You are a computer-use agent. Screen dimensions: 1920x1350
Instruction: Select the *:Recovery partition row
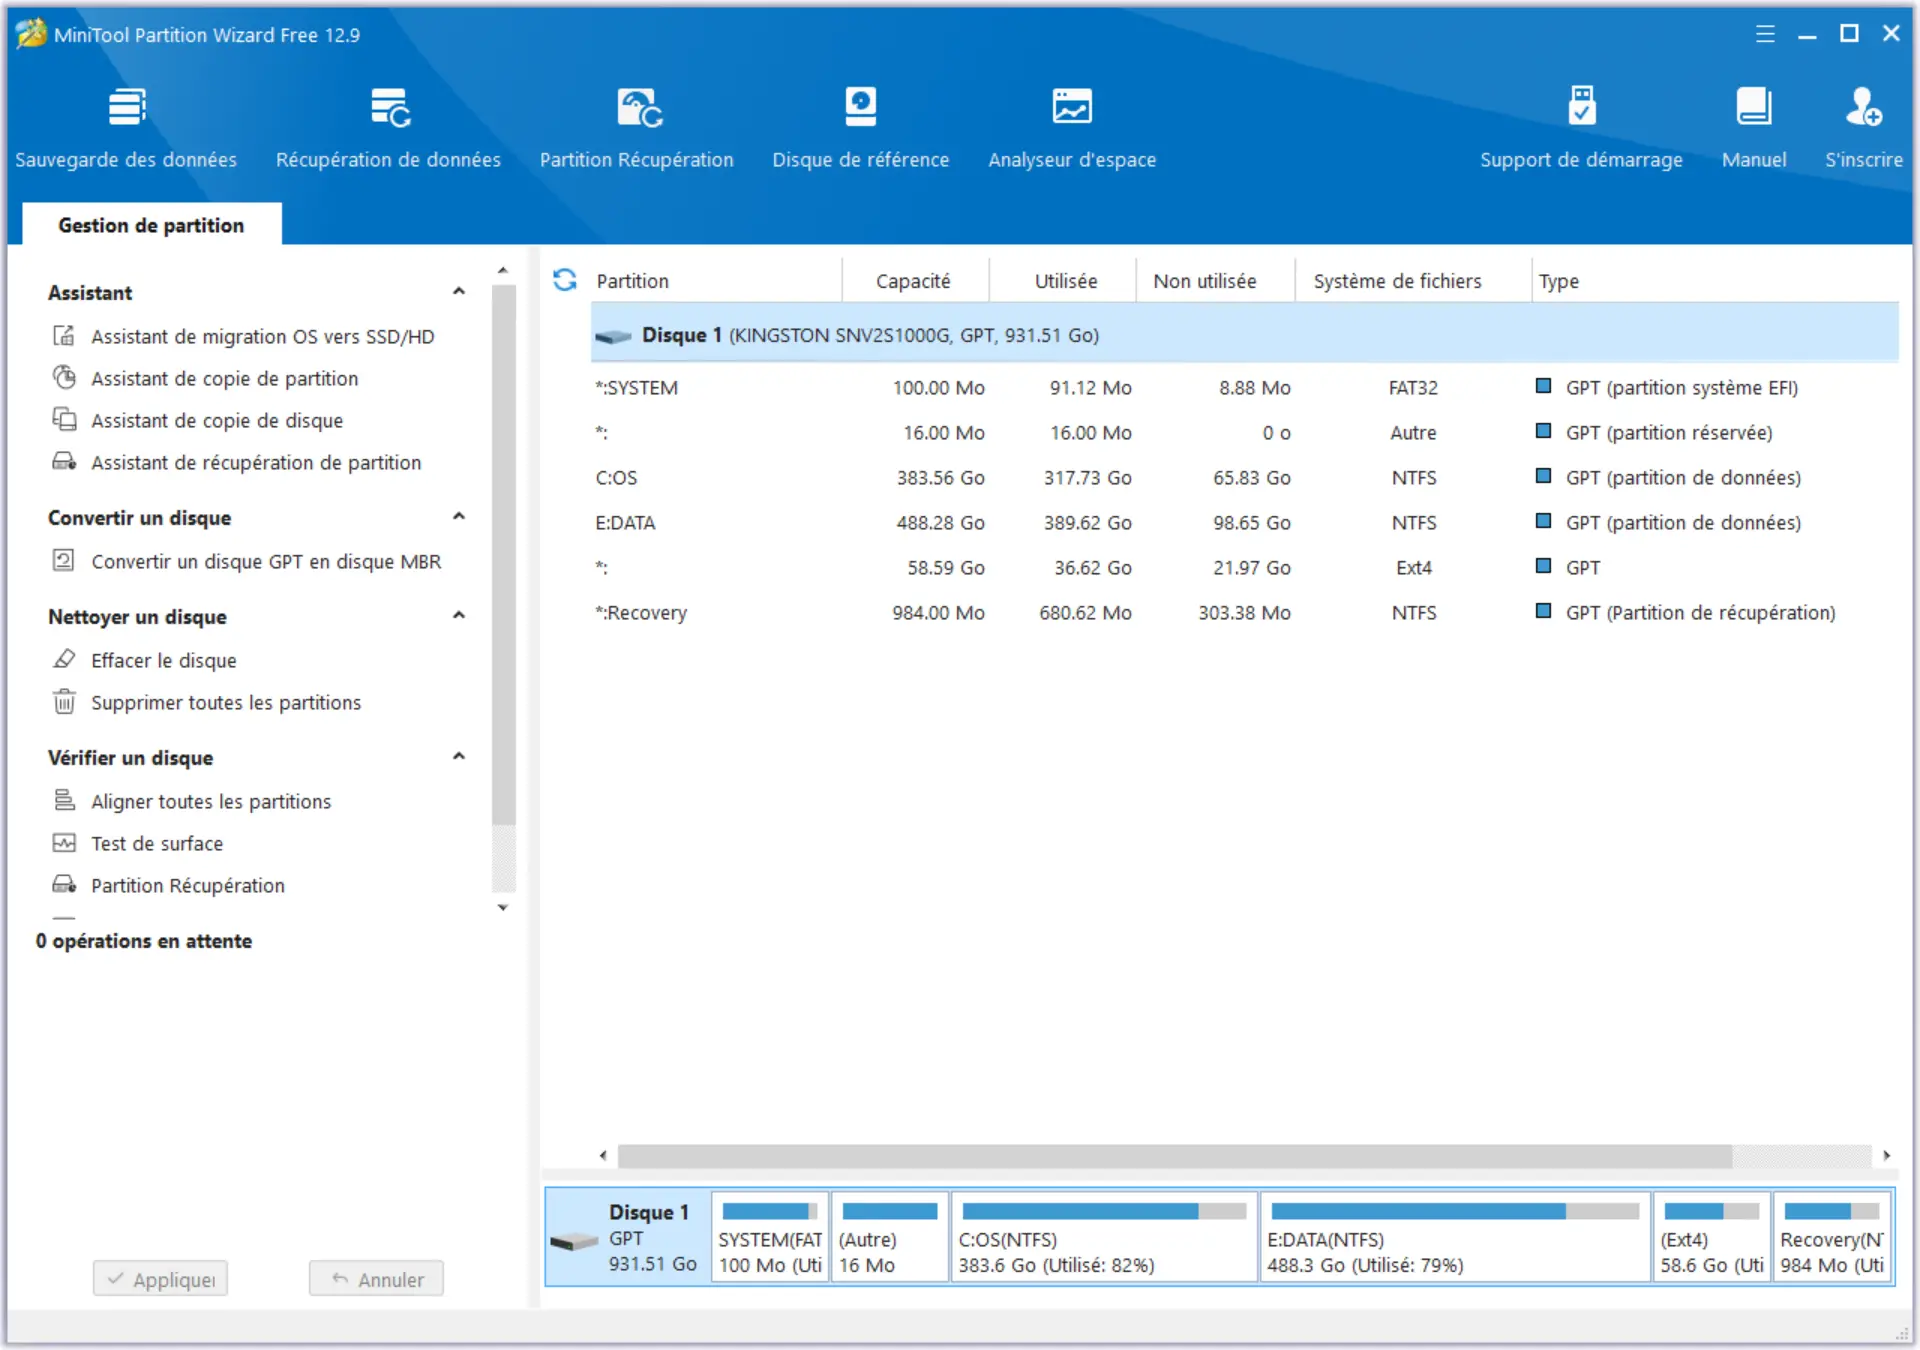point(1244,613)
